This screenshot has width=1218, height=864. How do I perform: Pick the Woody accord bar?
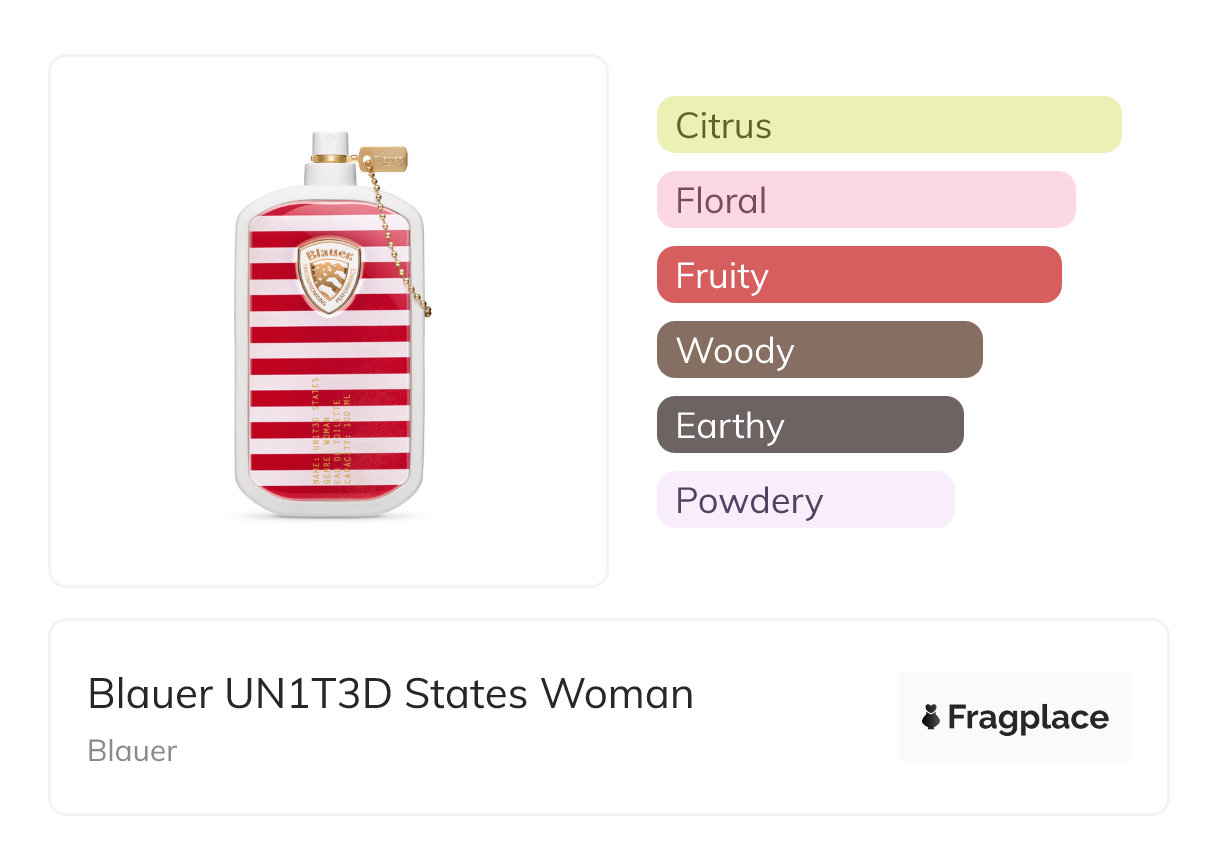click(819, 350)
